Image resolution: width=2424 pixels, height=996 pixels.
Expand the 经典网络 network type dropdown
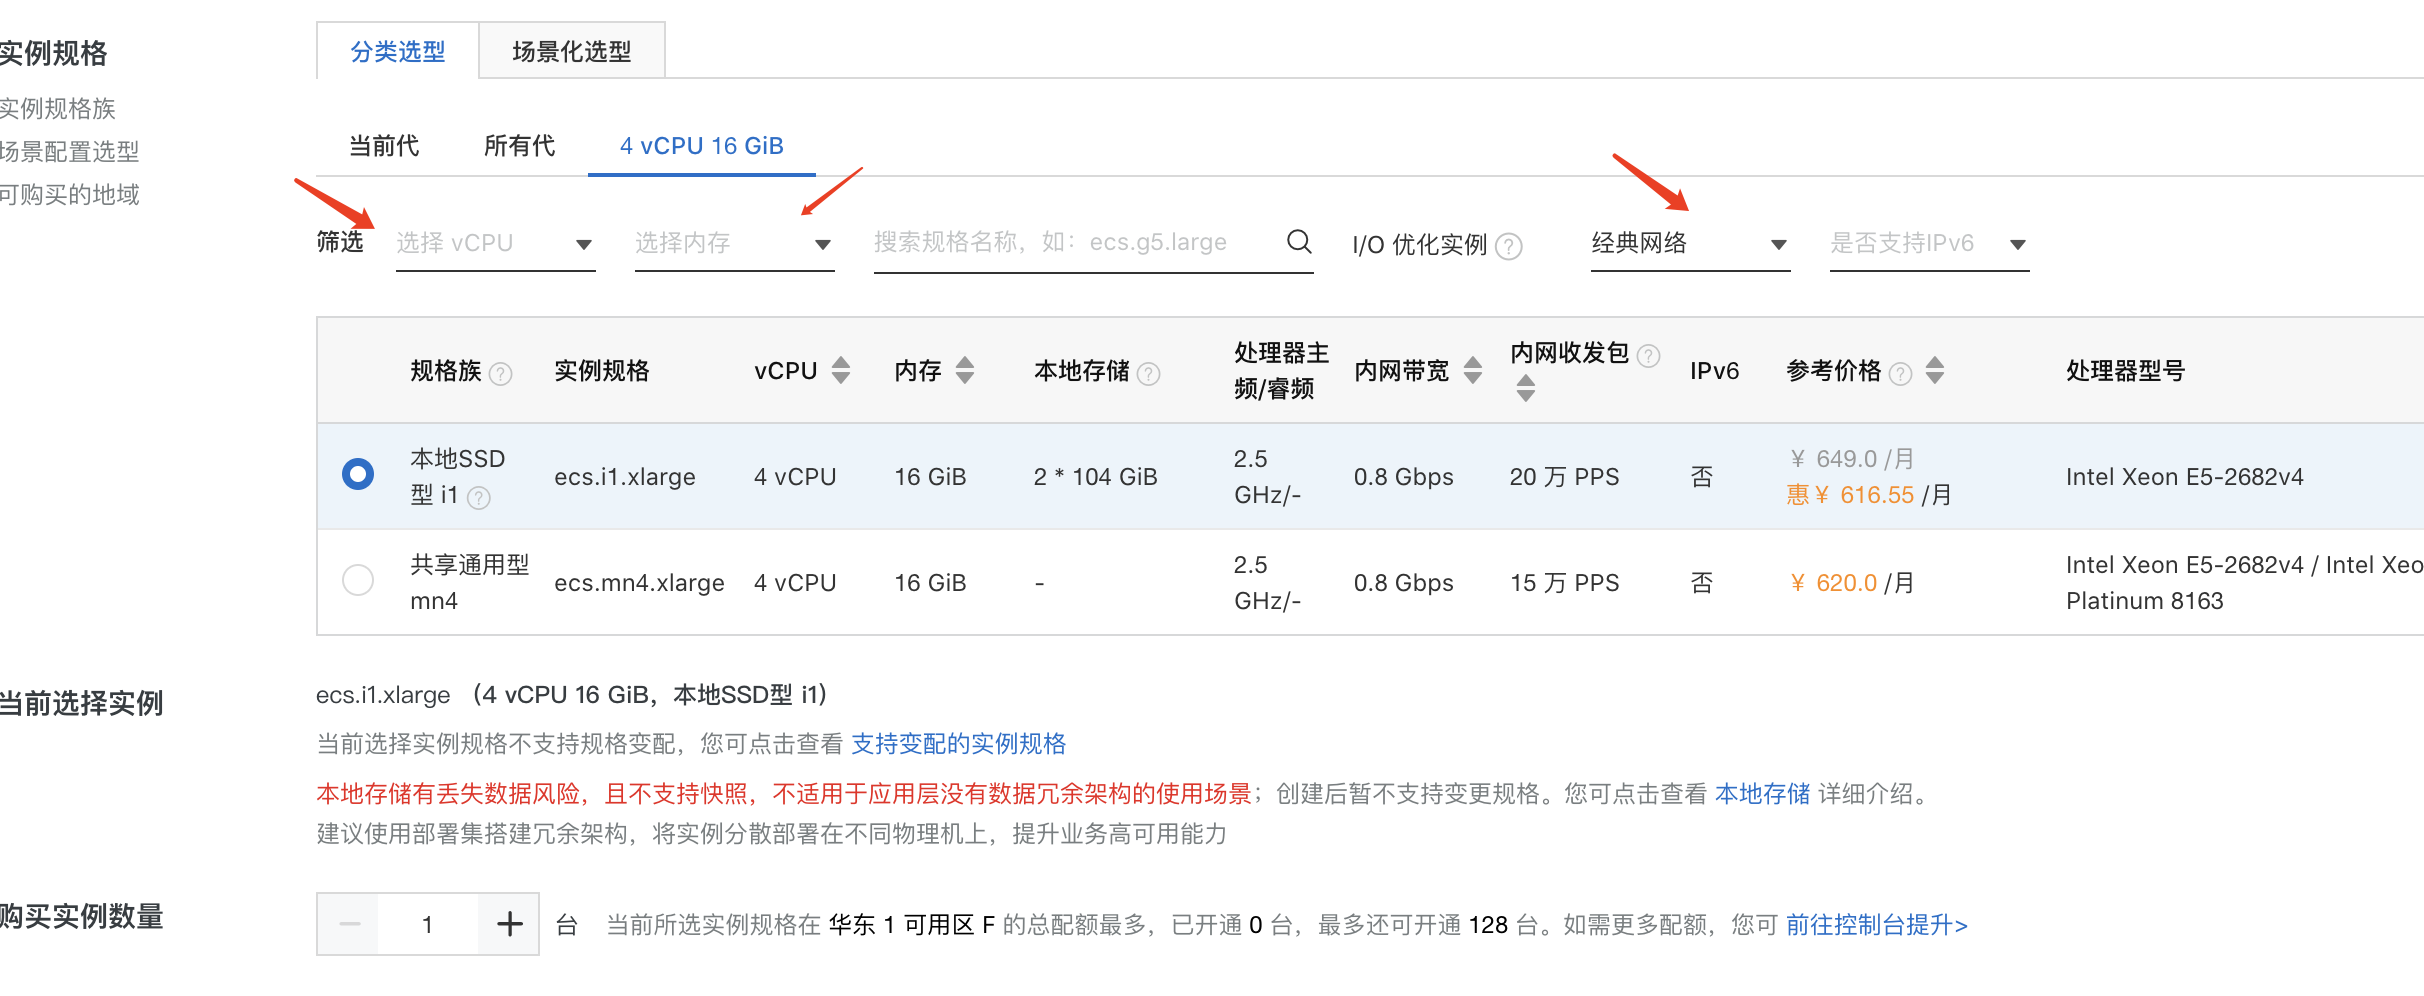1689,244
